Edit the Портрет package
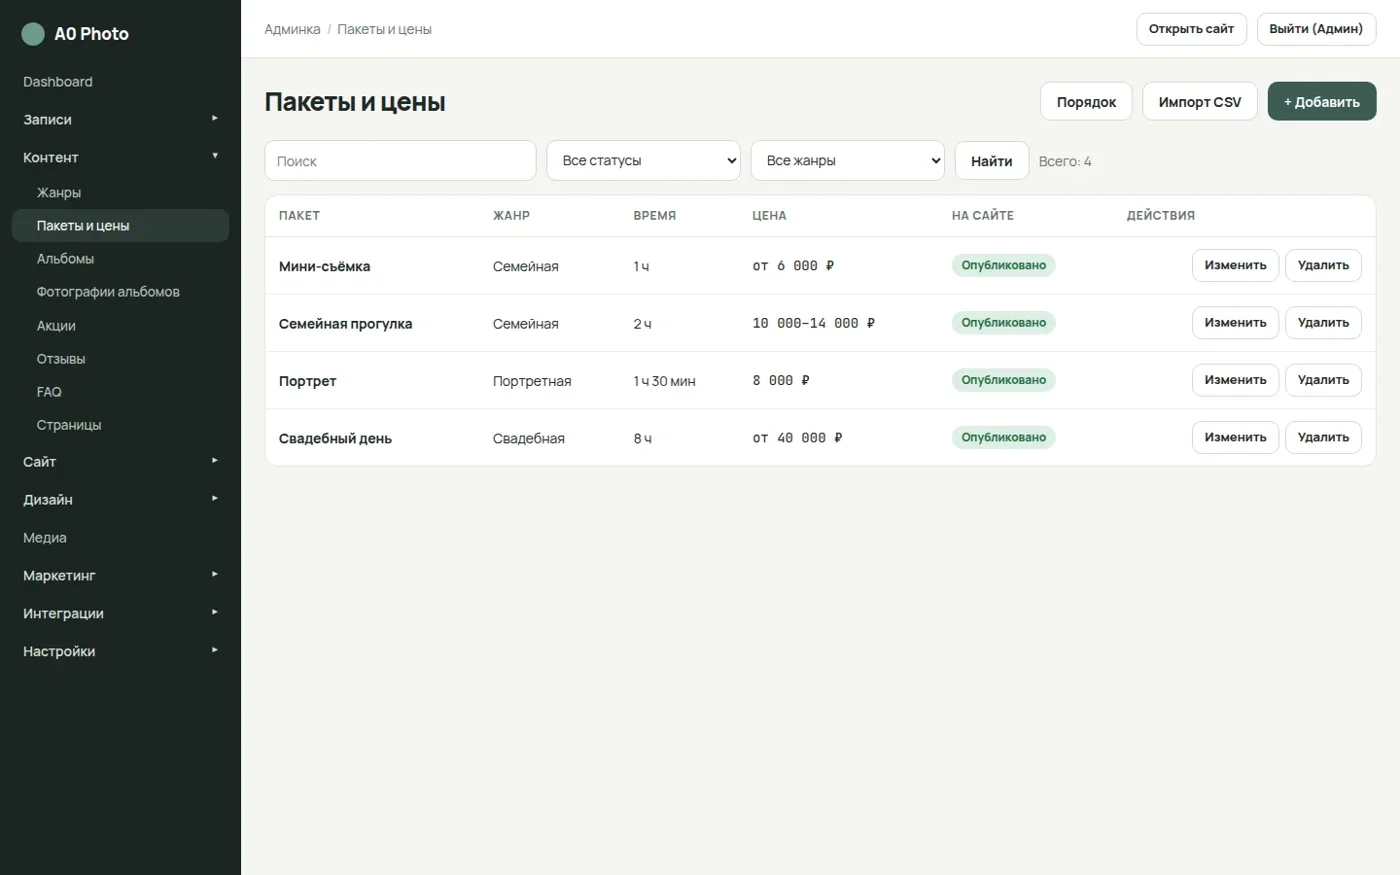 (x=1235, y=380)
